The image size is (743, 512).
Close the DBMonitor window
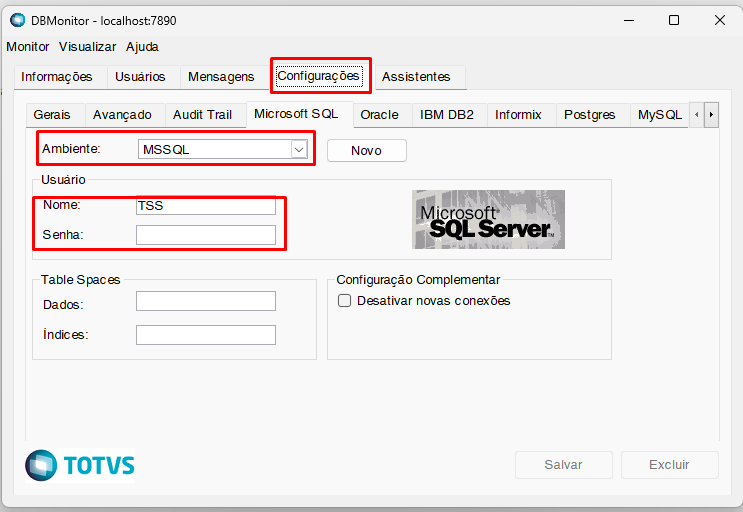720,20
